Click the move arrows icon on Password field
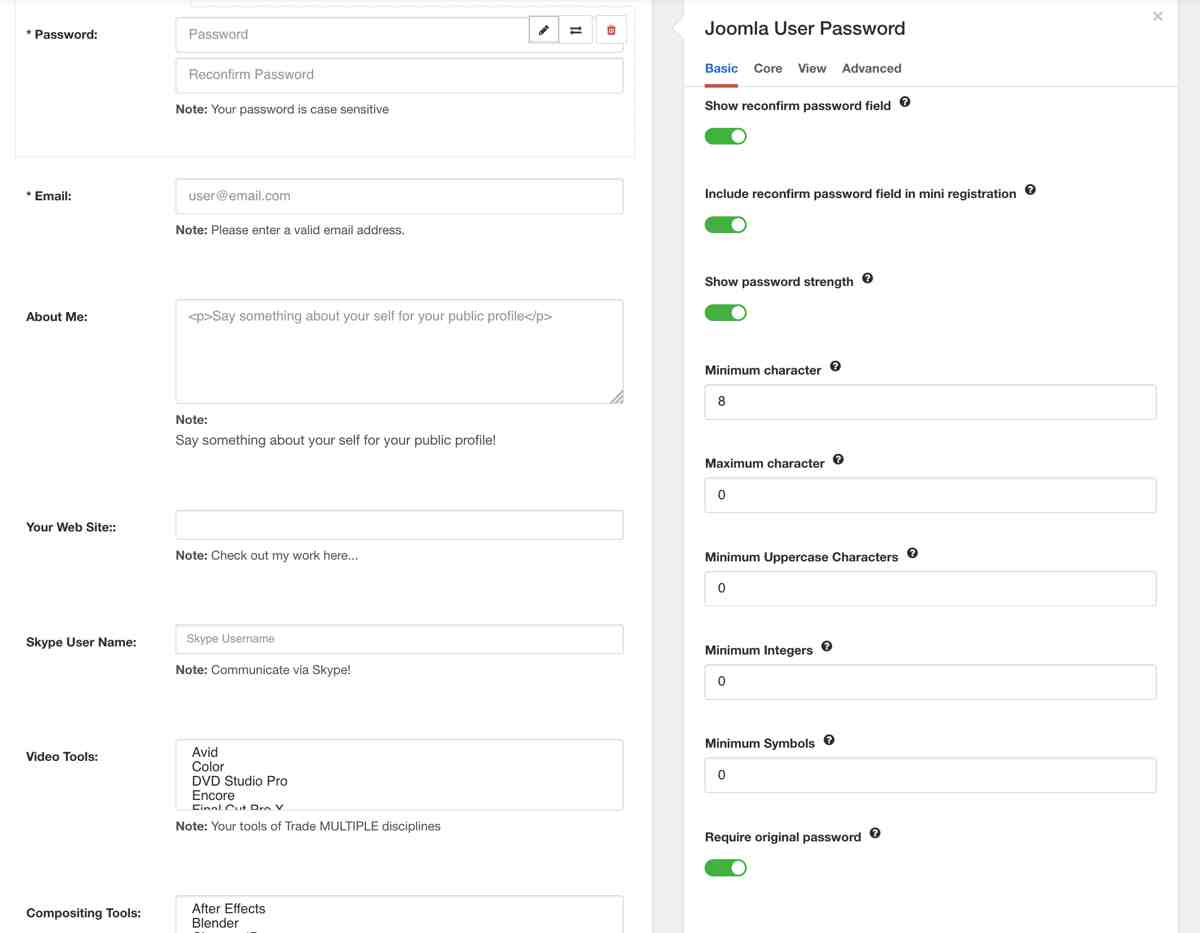The image size is (1200, 933). click(576, 30)
